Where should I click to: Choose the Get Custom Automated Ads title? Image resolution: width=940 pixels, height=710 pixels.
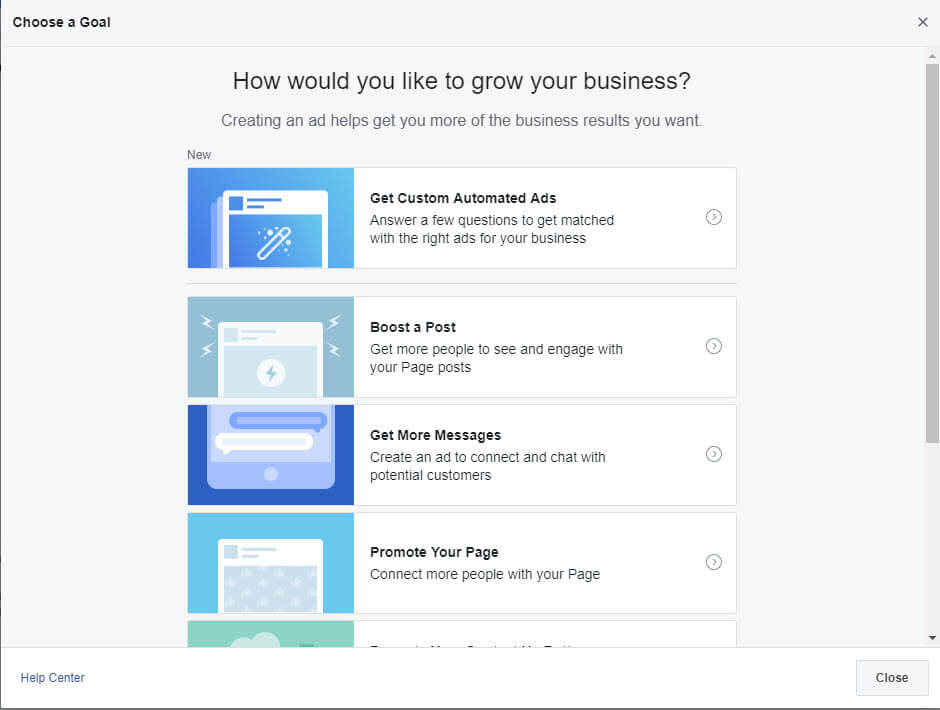463,198
